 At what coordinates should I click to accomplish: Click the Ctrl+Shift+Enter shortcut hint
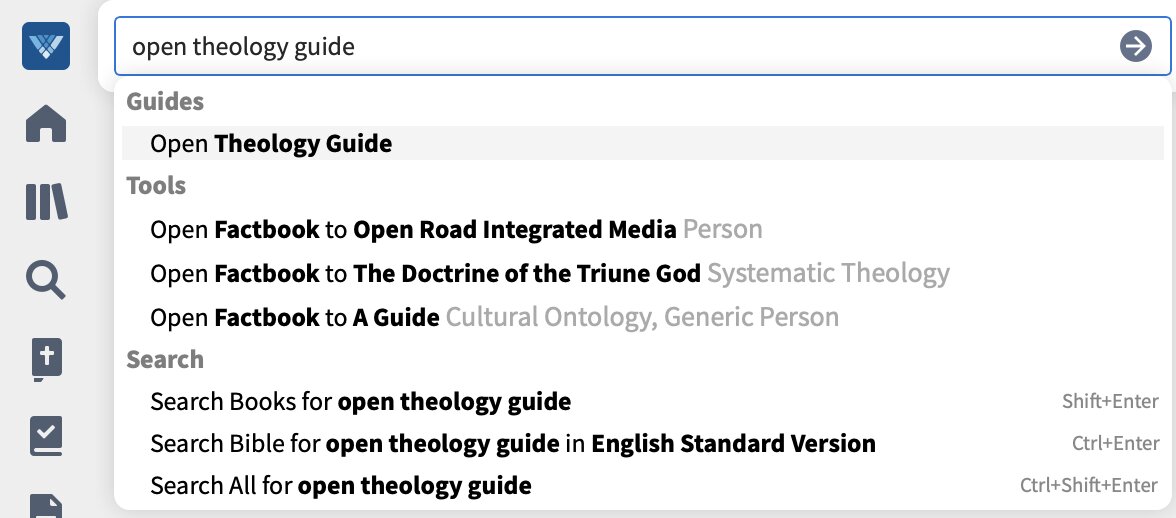pos(1089,486)
